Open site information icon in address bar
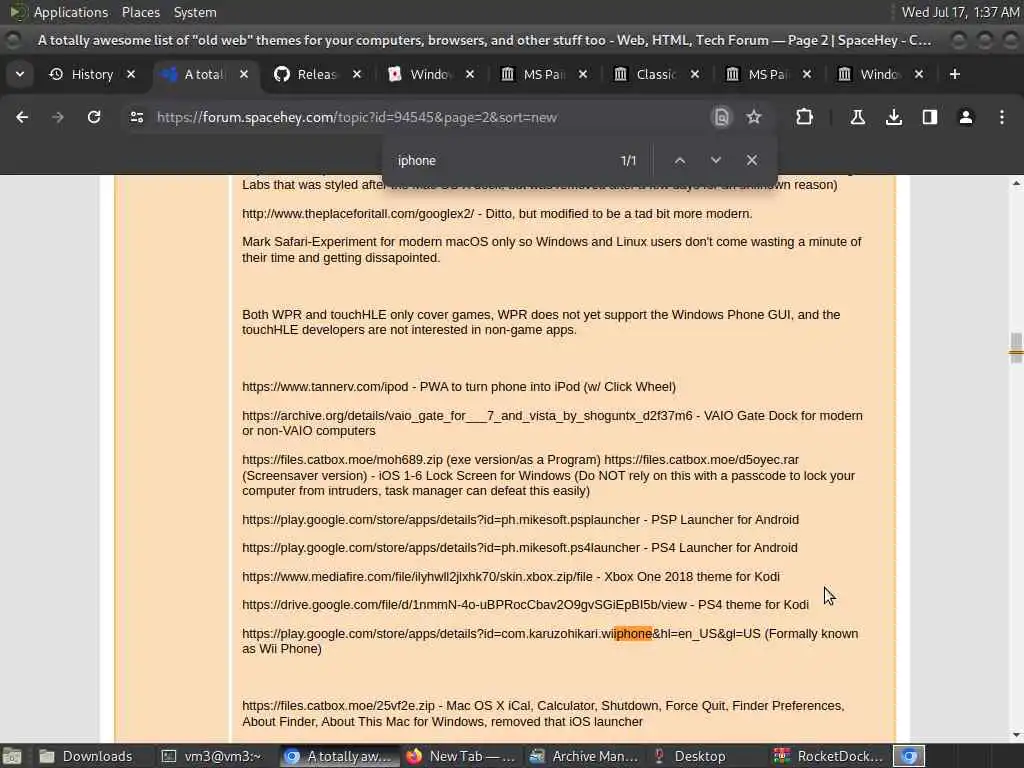This screenshot has width=1024, height=768. point(136,117)
